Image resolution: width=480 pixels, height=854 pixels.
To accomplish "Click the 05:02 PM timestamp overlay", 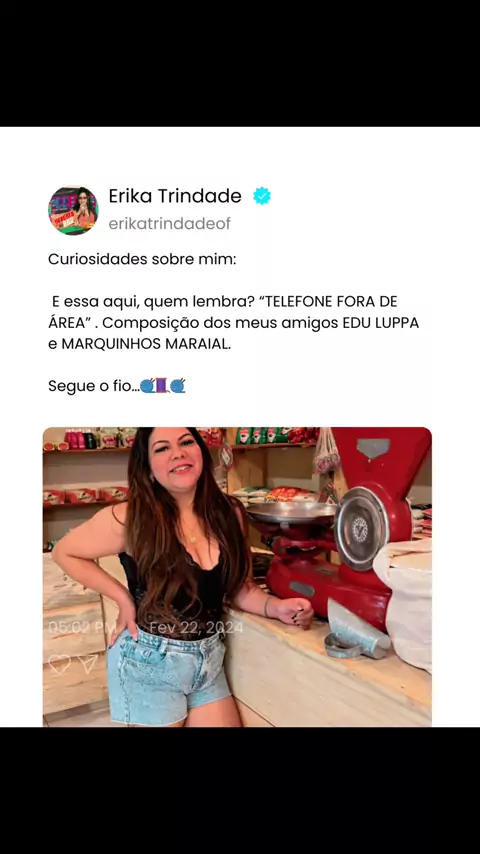I will tap(82, 627).
